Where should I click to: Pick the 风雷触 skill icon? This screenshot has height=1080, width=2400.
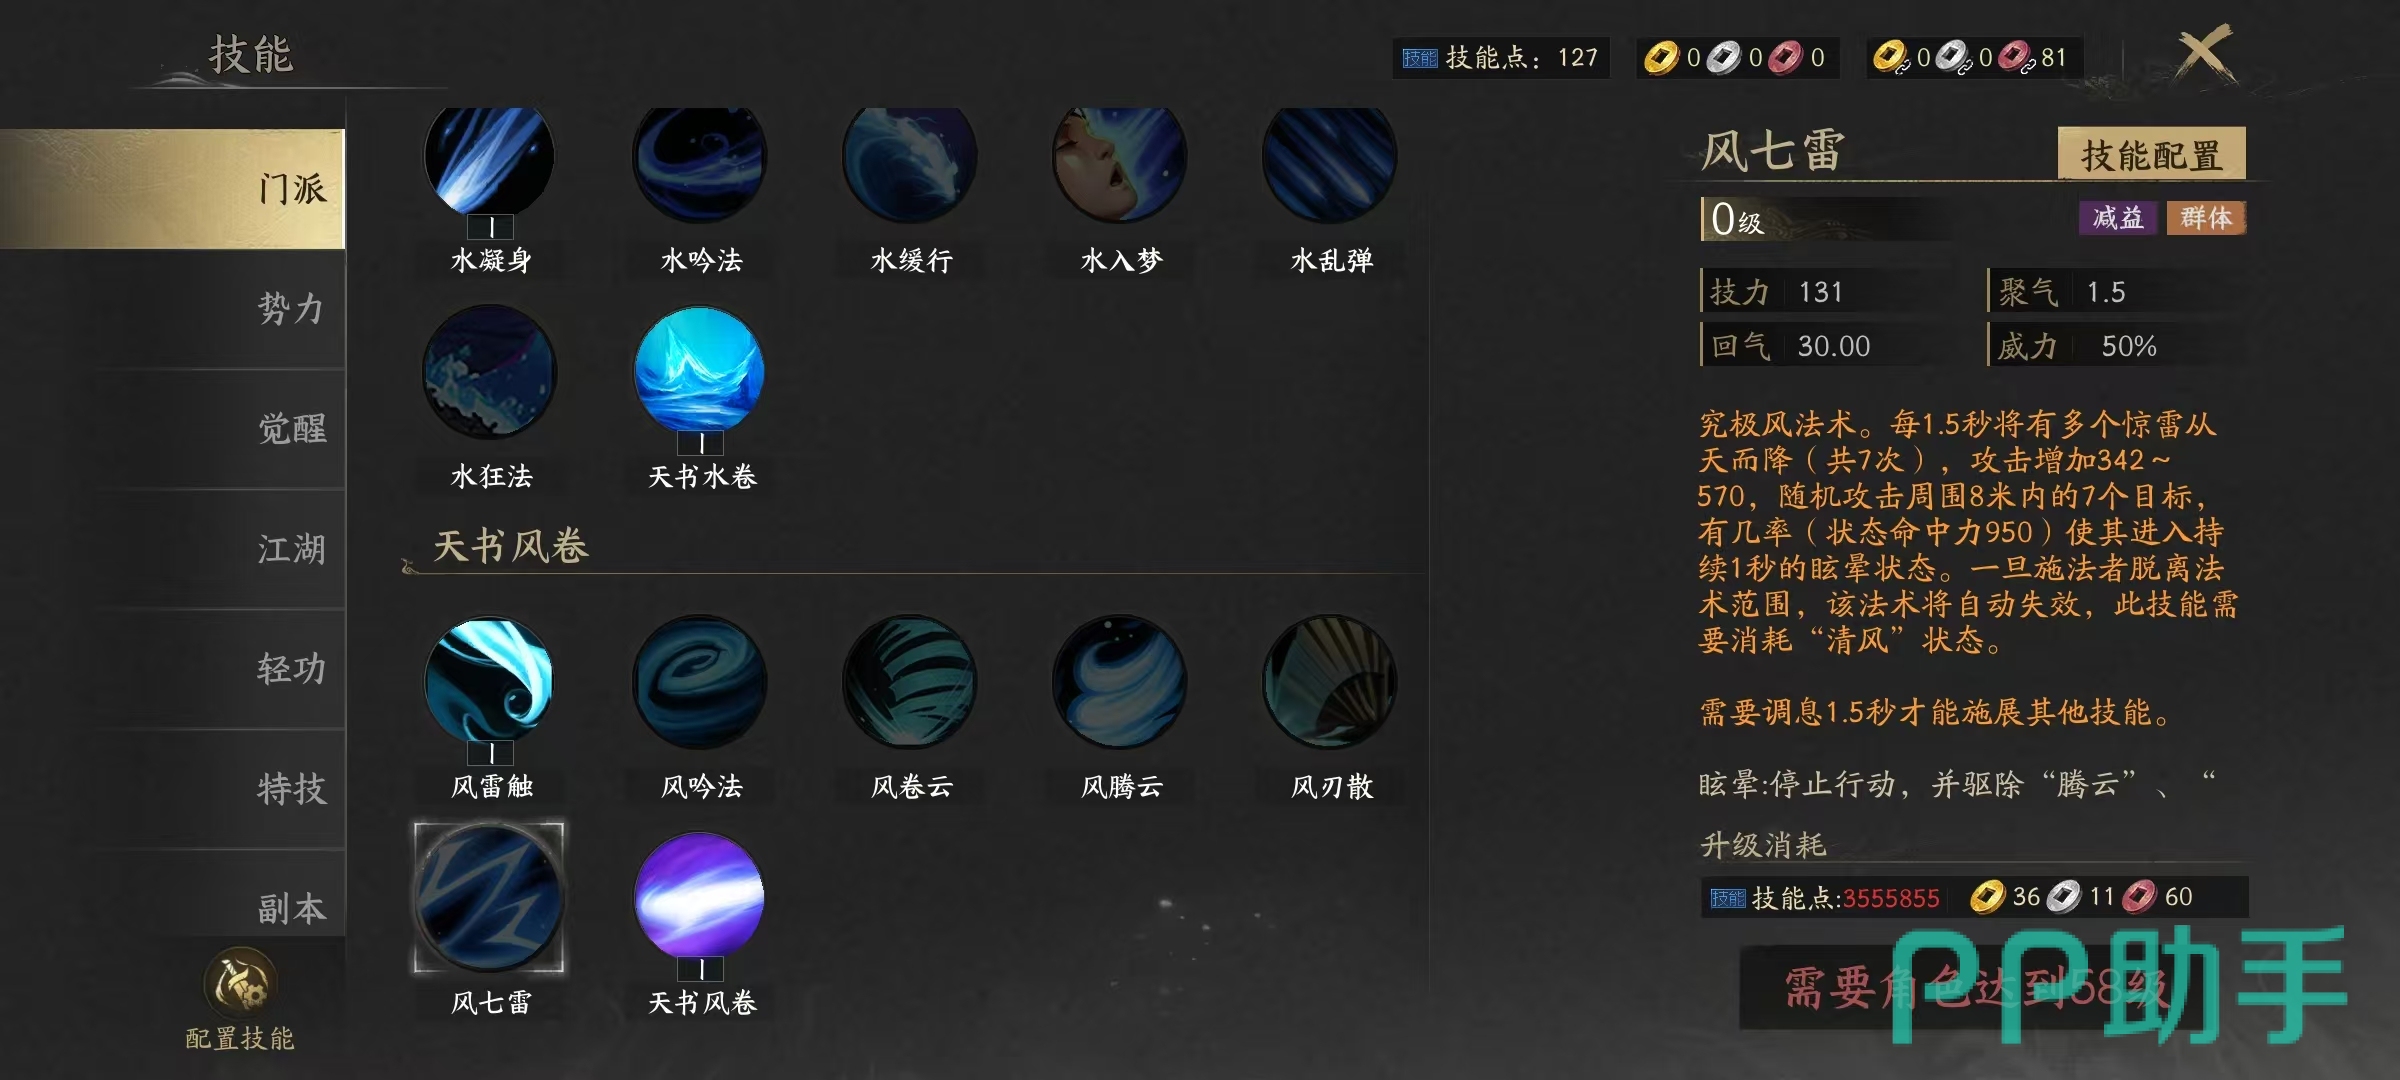click(490, 682)
